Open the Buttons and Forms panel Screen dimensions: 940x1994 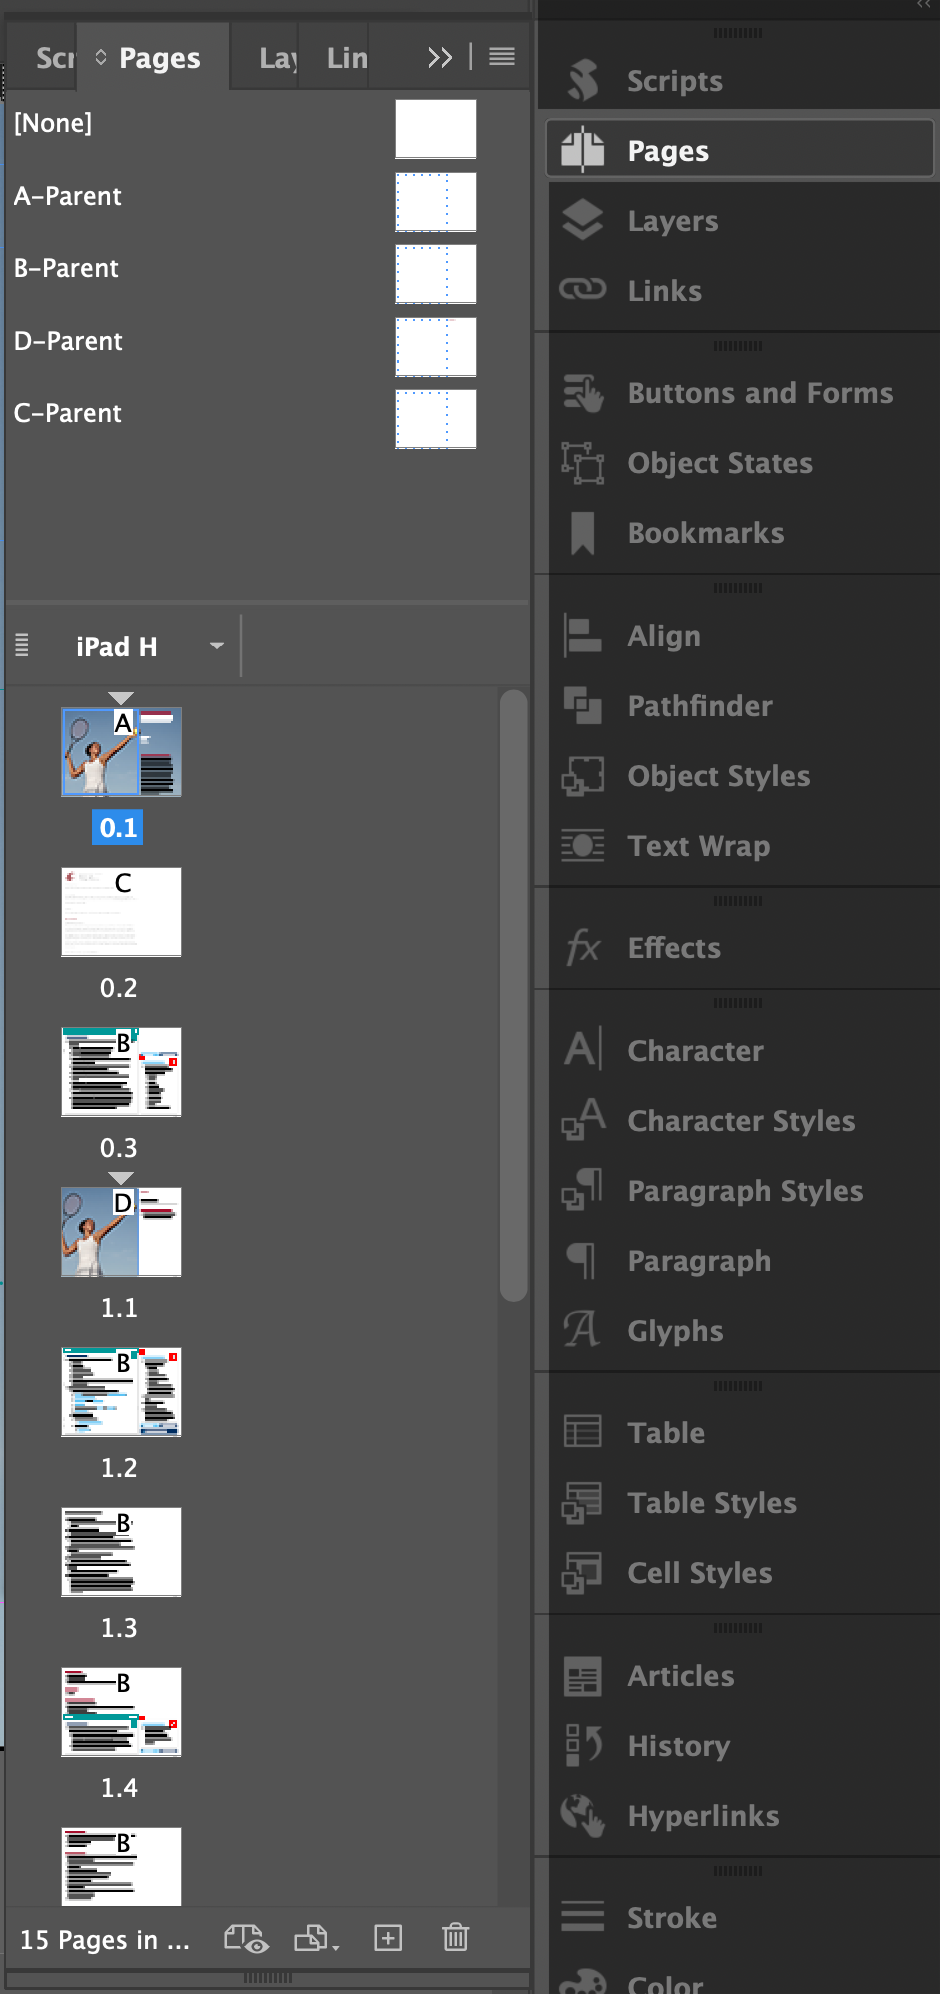point(759,393)
